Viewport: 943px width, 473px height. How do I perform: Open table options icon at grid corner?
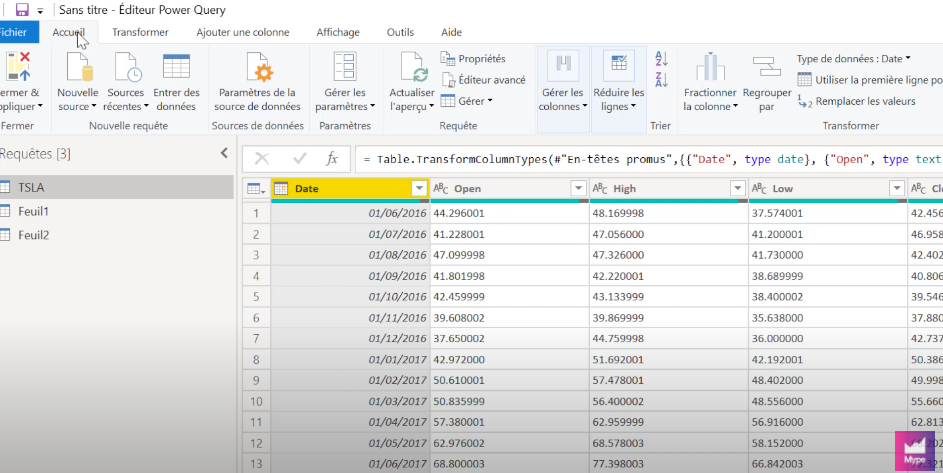pos(257,189)
